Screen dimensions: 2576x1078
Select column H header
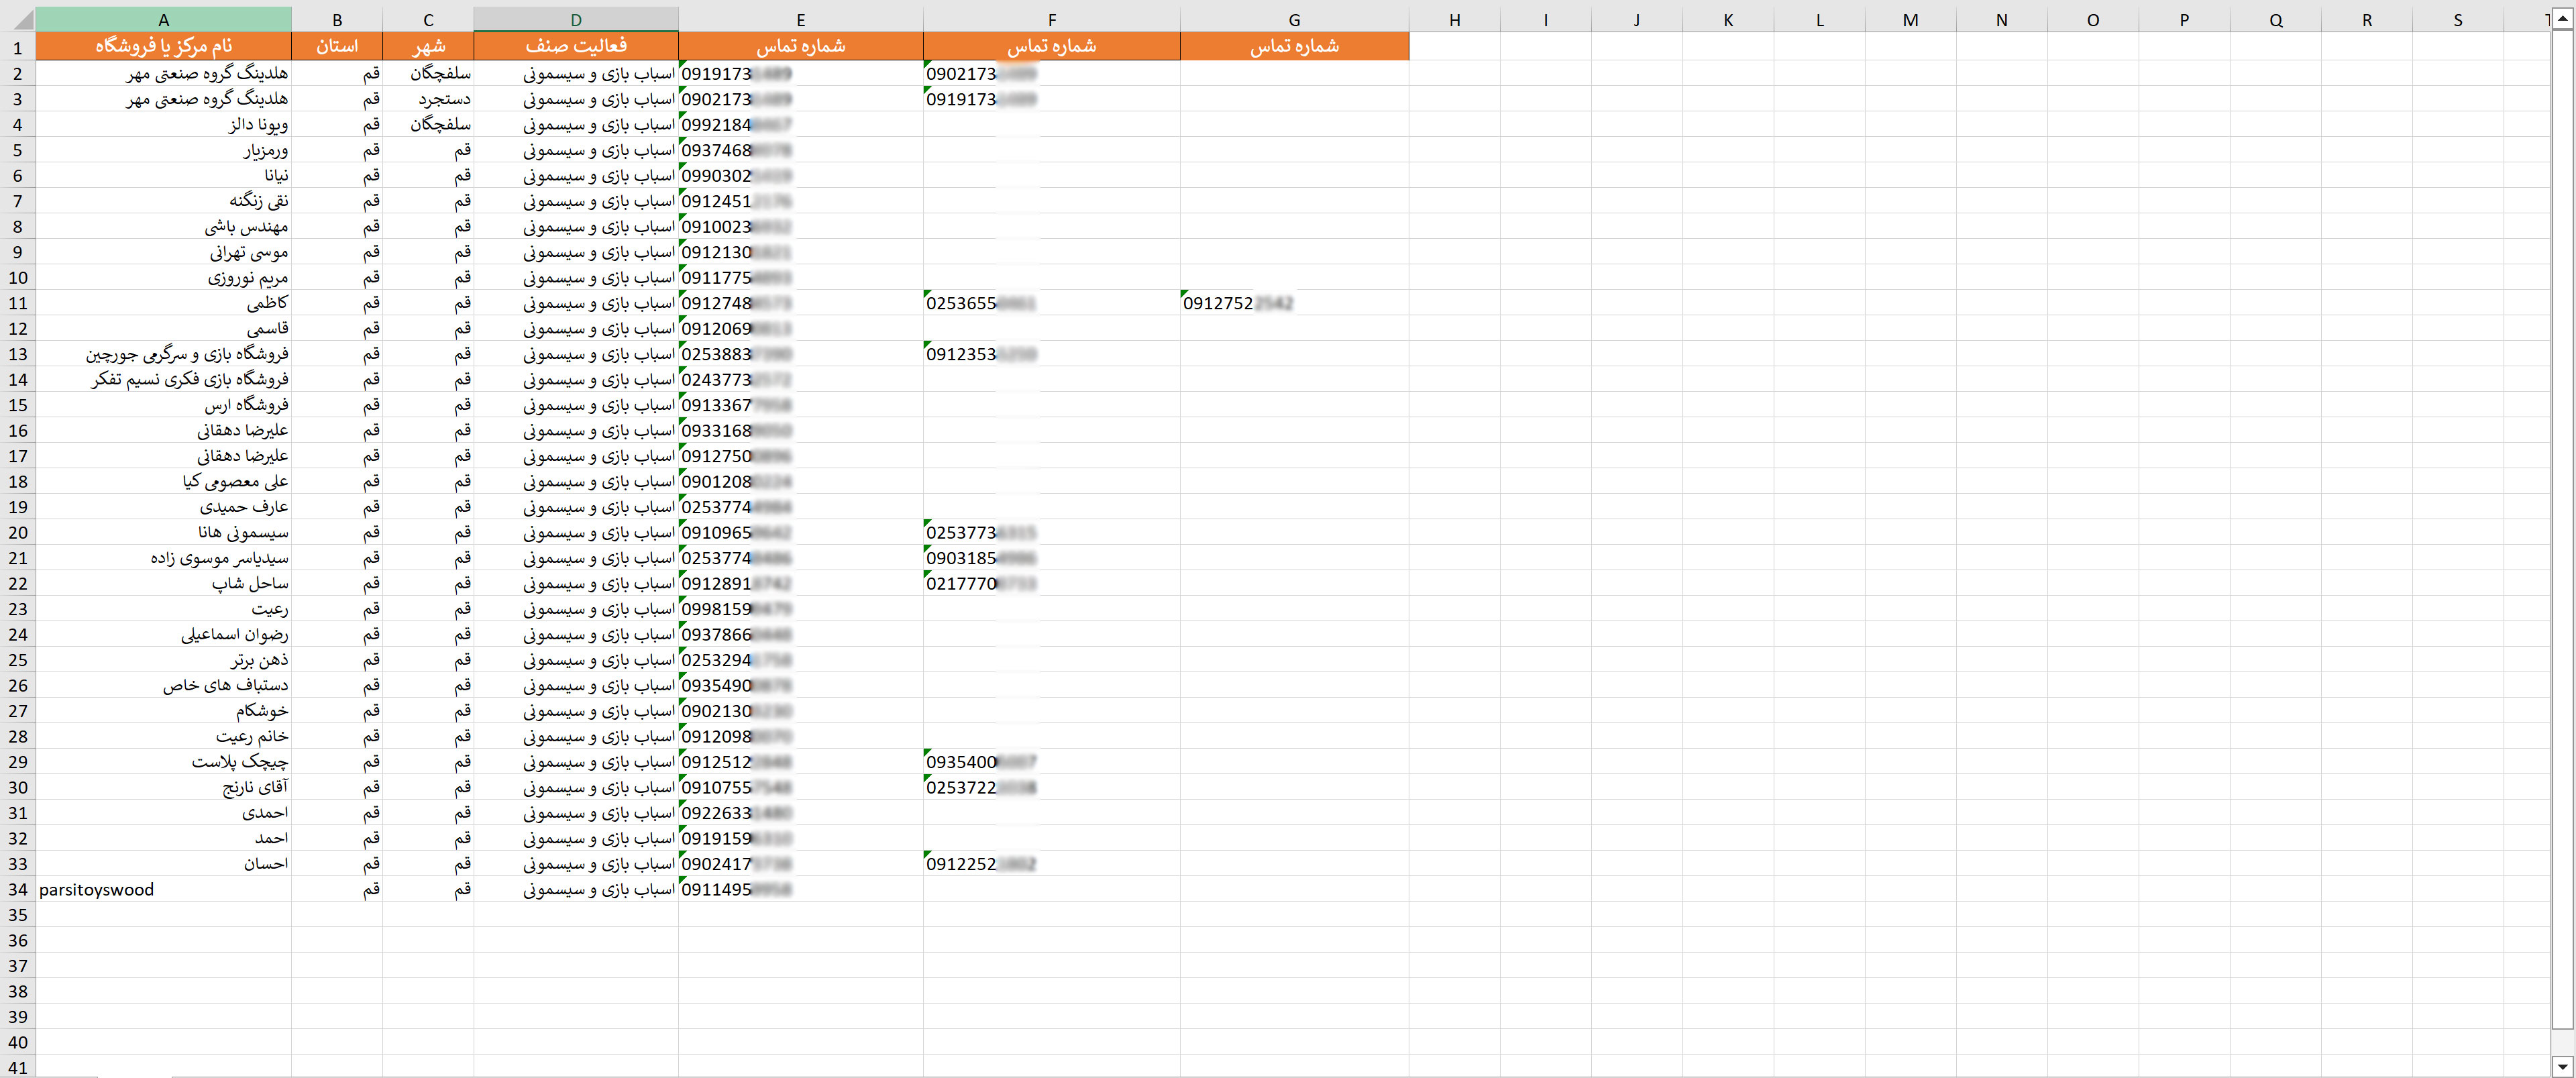(1454, 19)
